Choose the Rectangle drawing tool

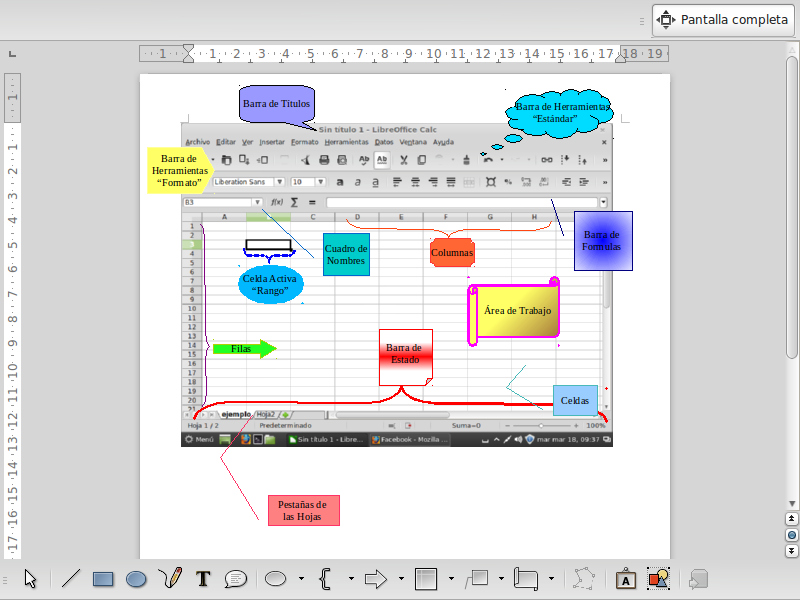pyautogui.click(x=103, y=579)
